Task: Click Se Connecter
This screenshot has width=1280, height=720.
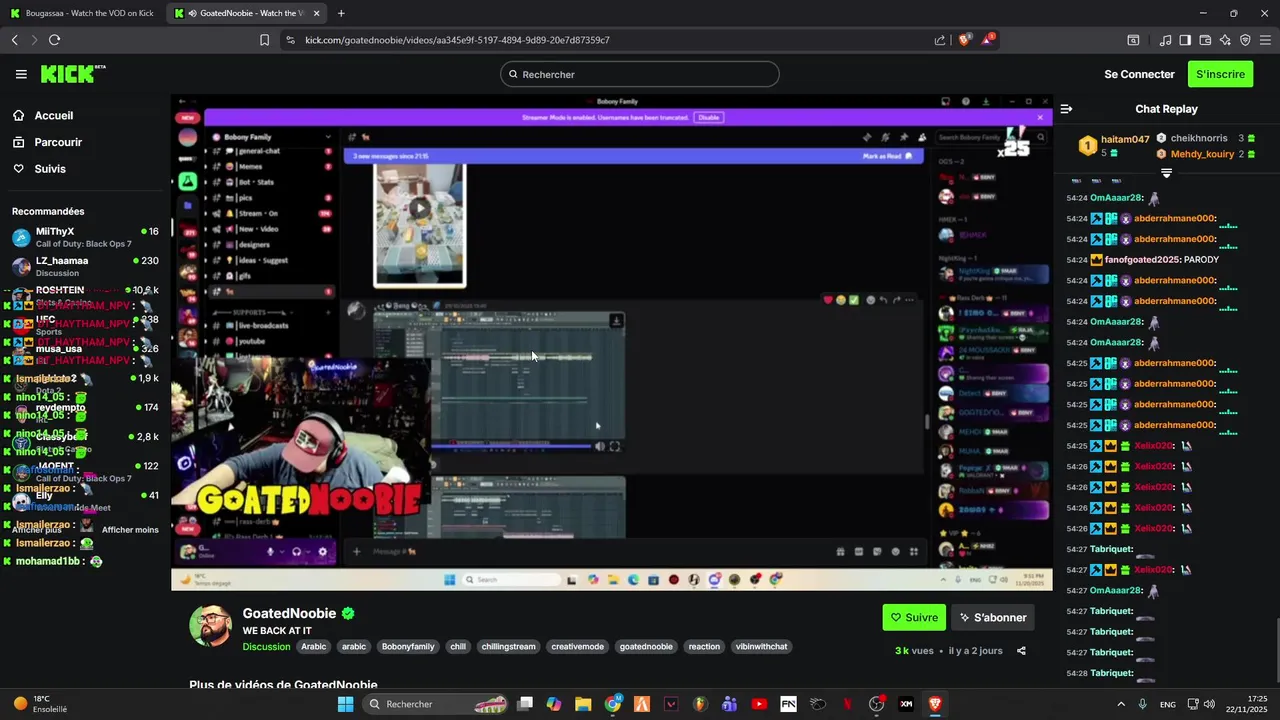Action: [1139, 74]
